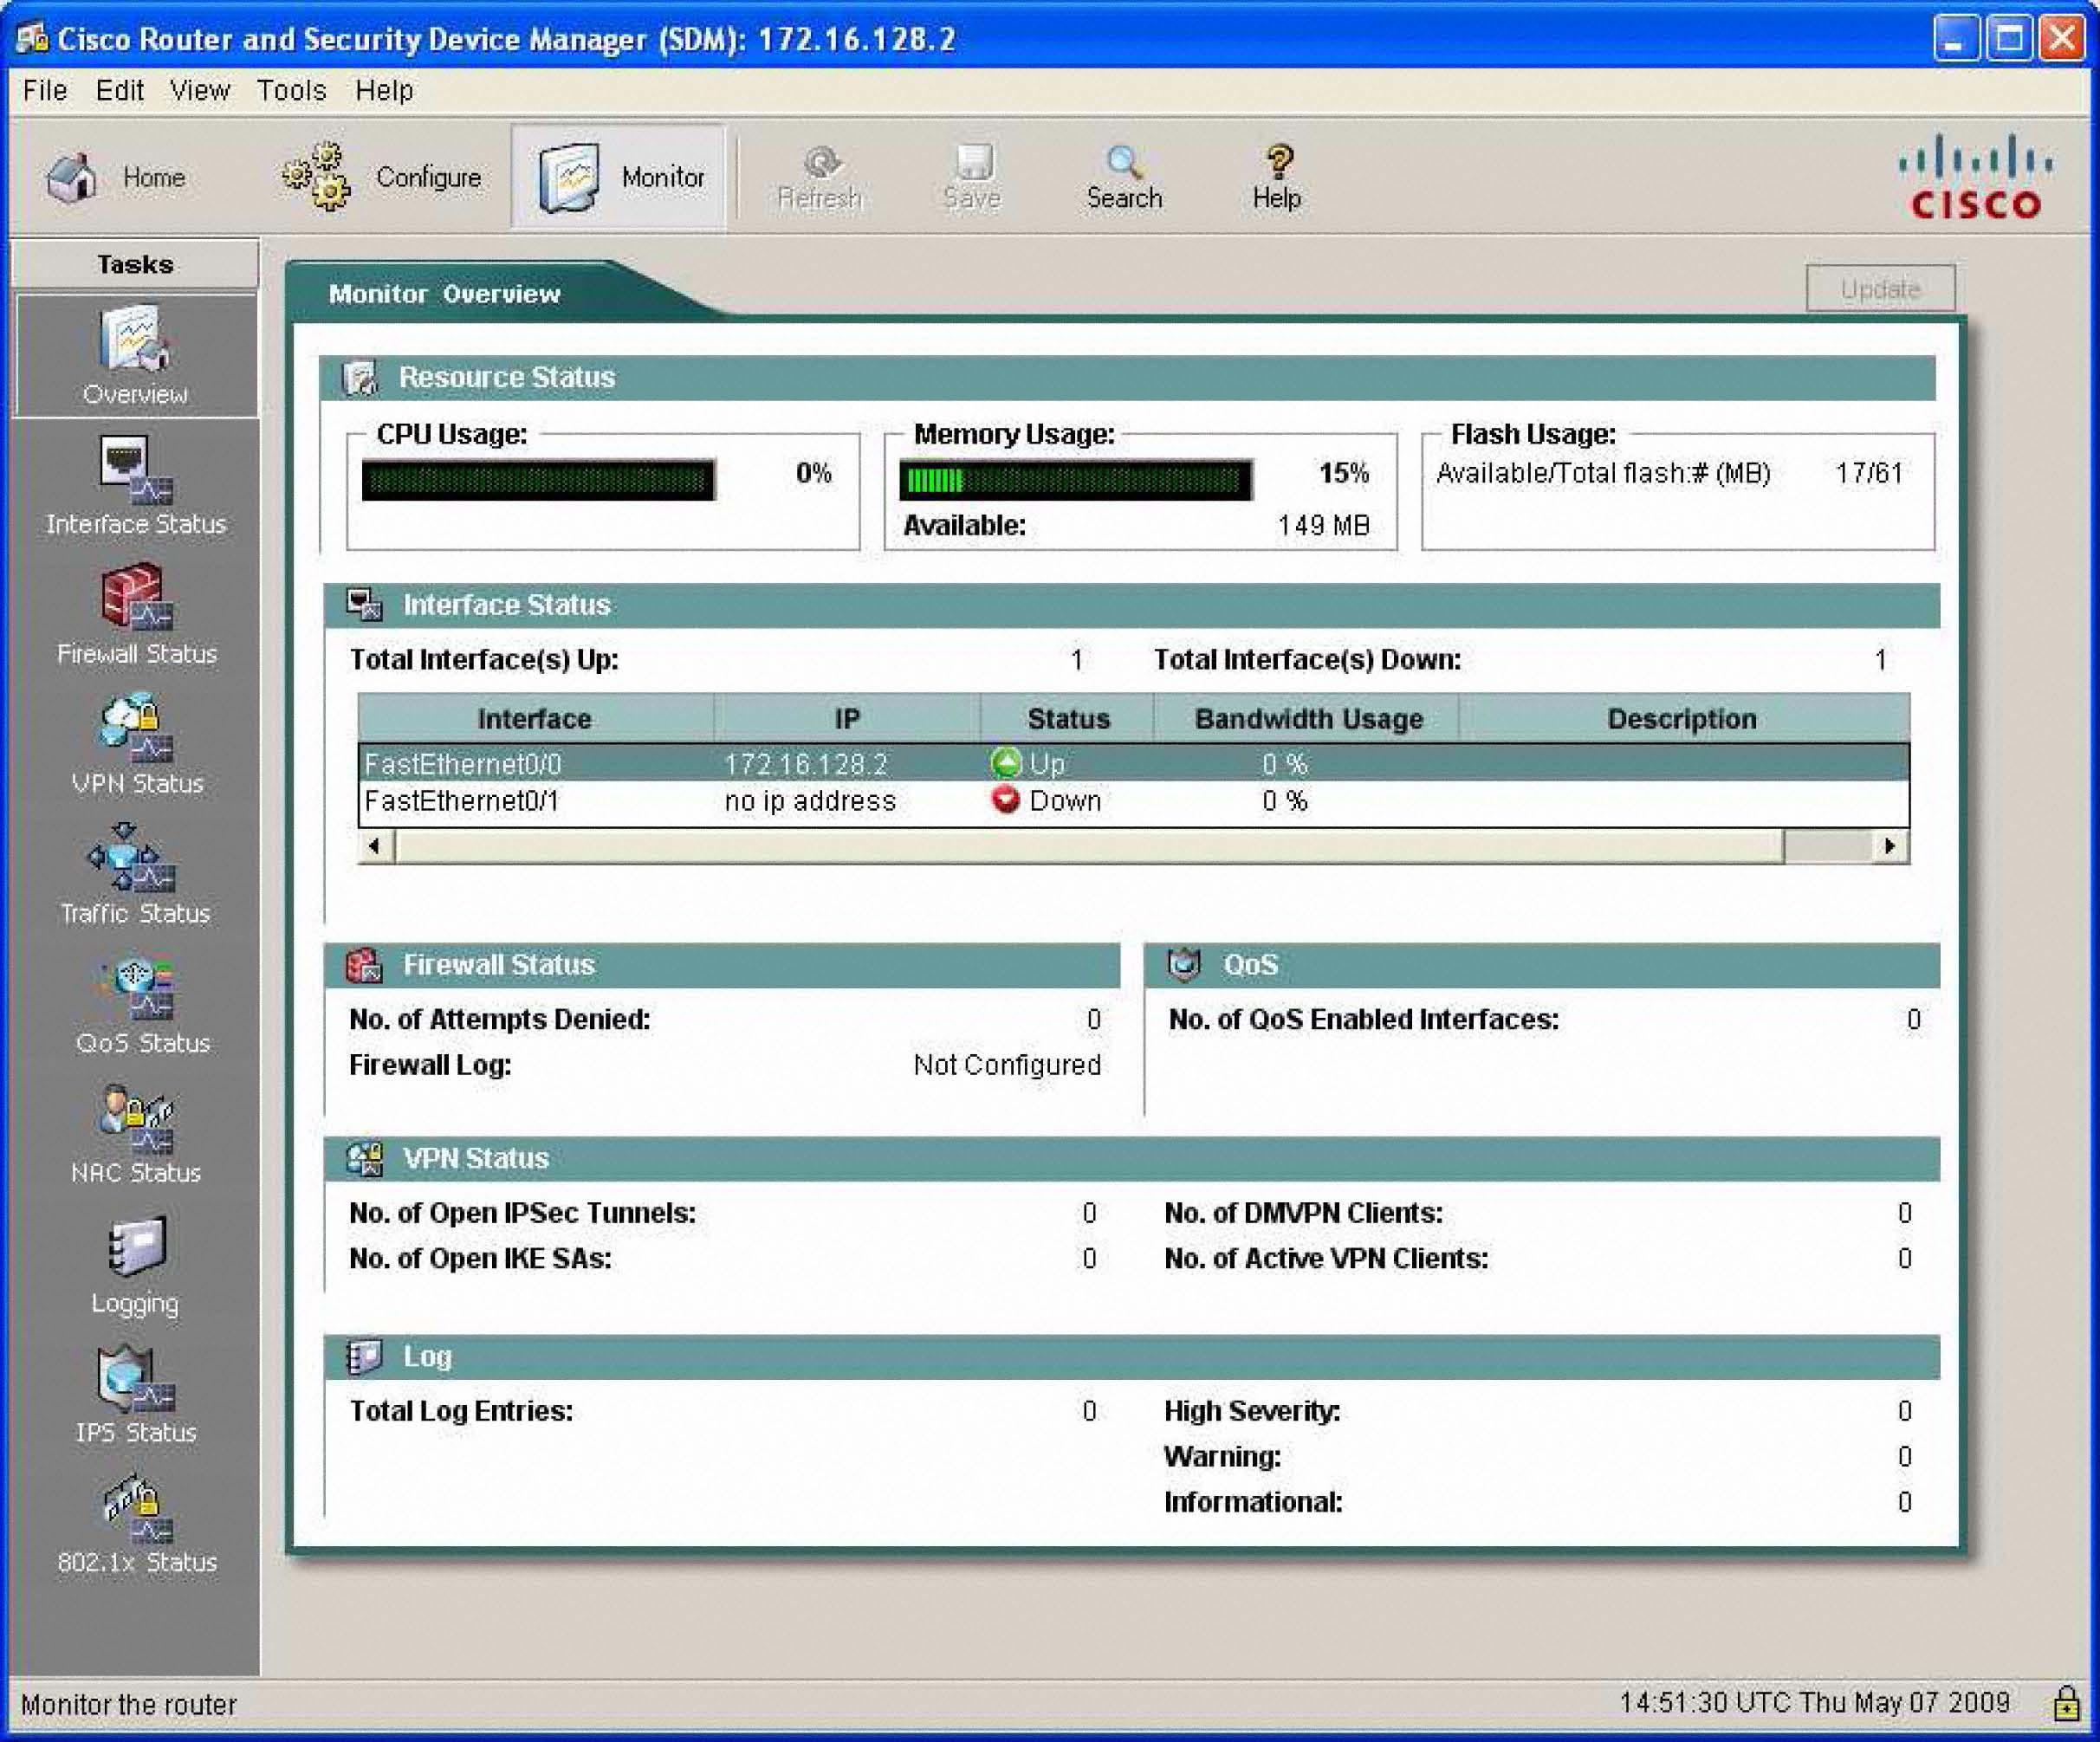2100x1742 pixels.
Task: Click the scroll right arrow of interface table
Action: click(1889, 847)
